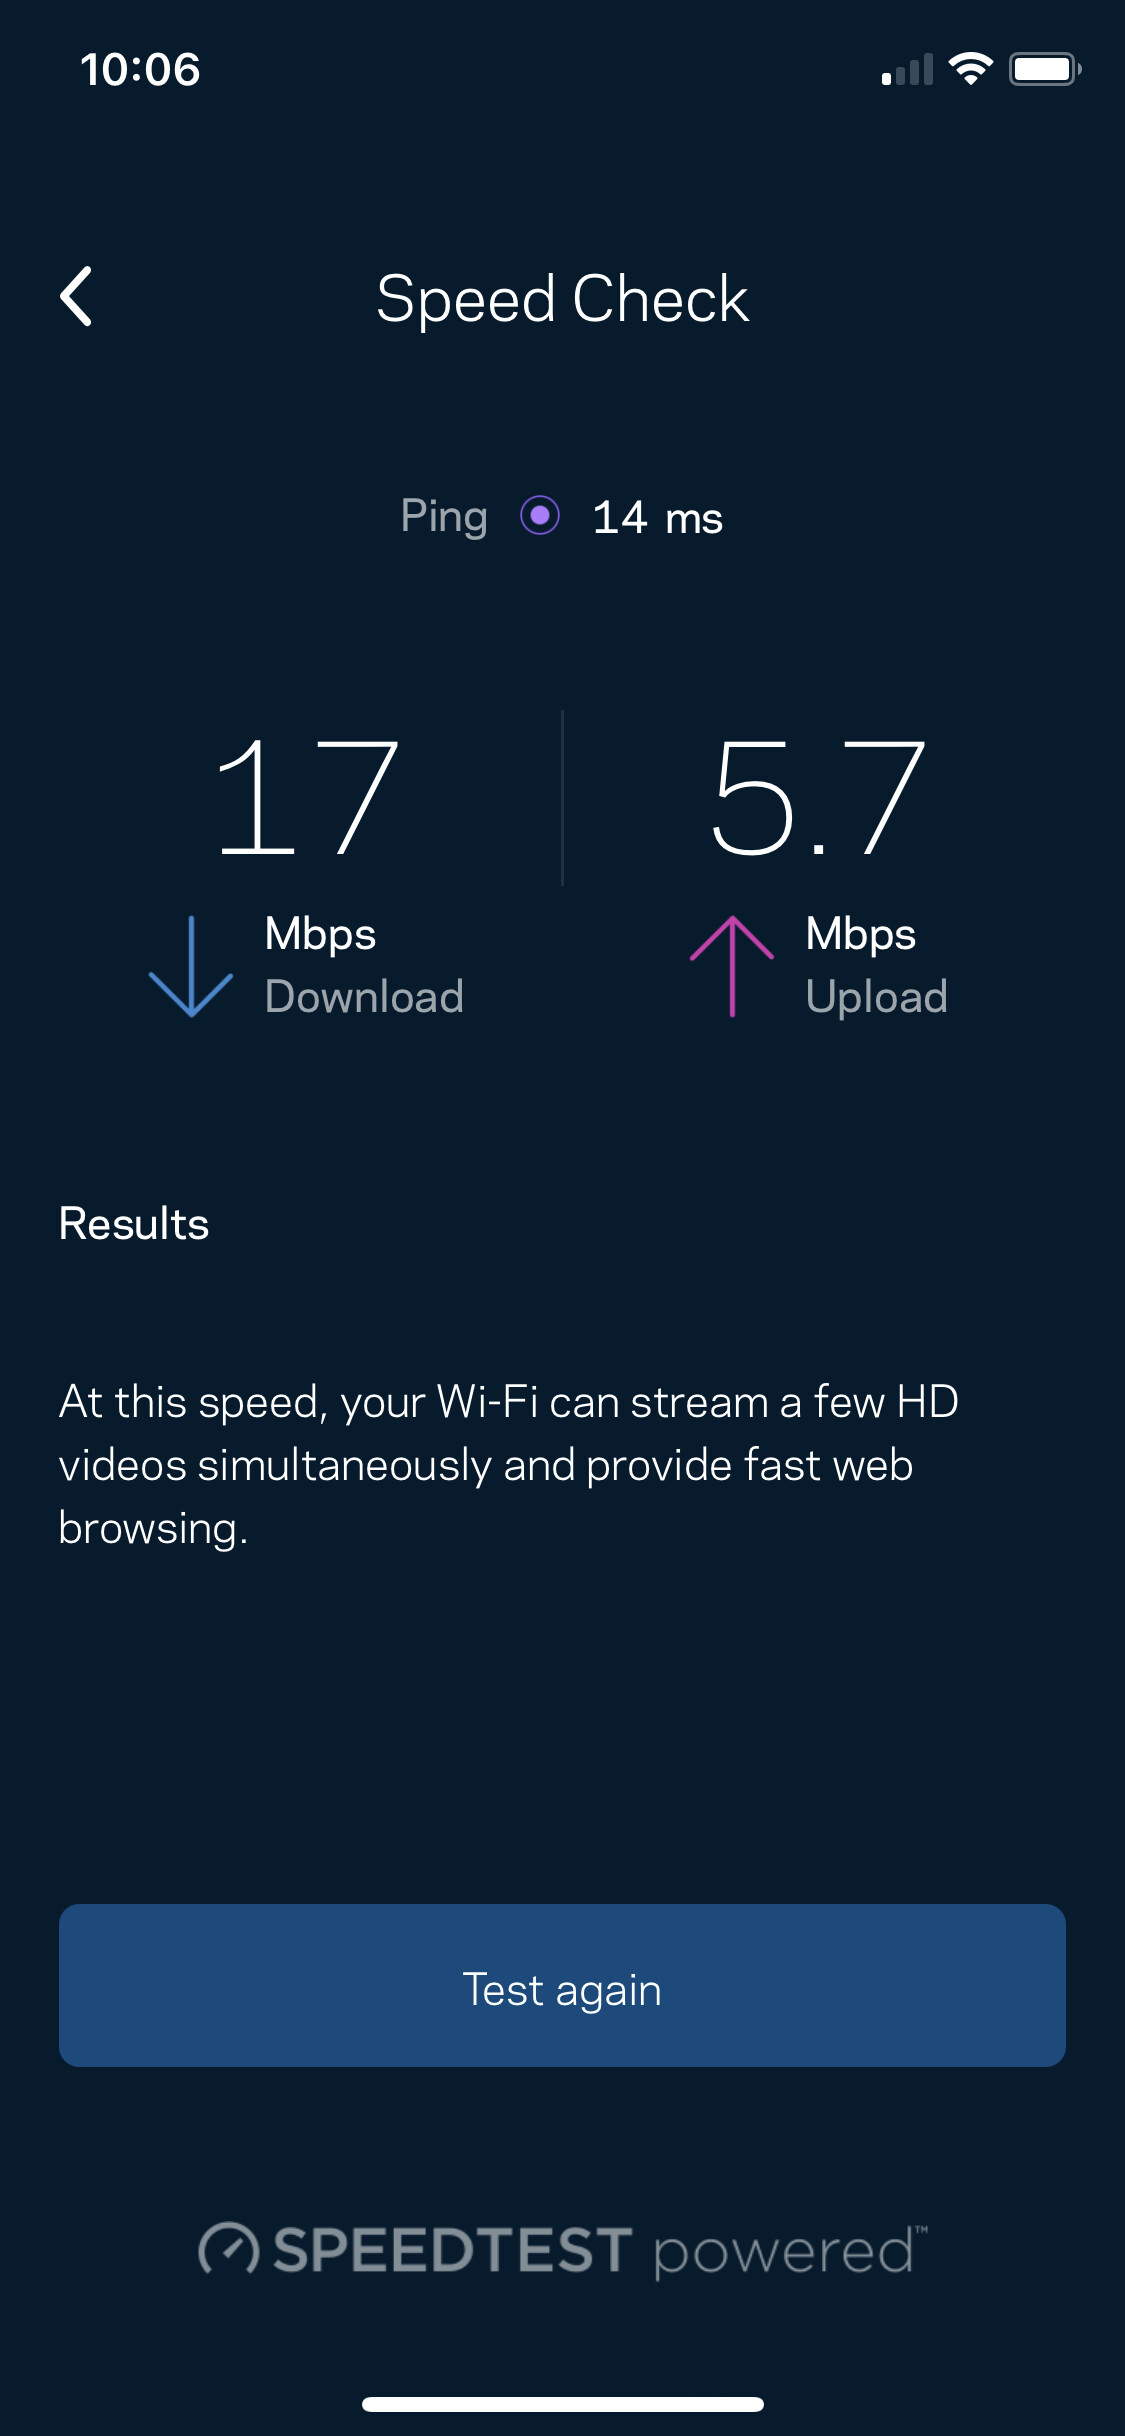Tap the Download label

click(x=364, y=996)
